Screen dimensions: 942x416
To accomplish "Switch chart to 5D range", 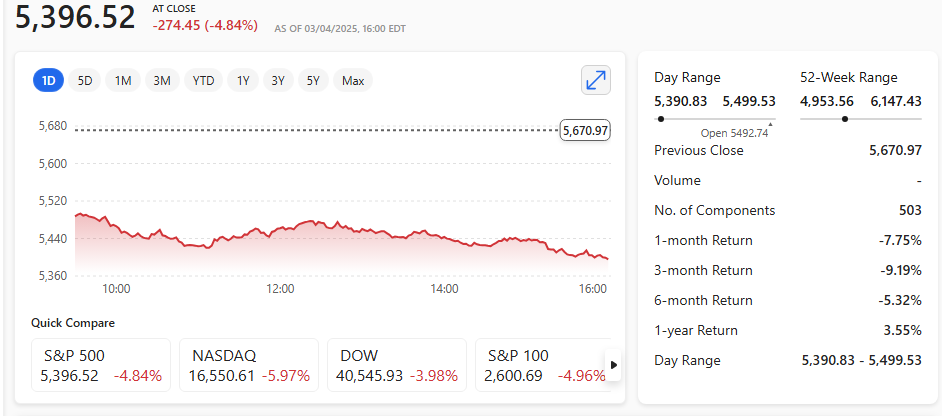I will [x=85, y=81].
